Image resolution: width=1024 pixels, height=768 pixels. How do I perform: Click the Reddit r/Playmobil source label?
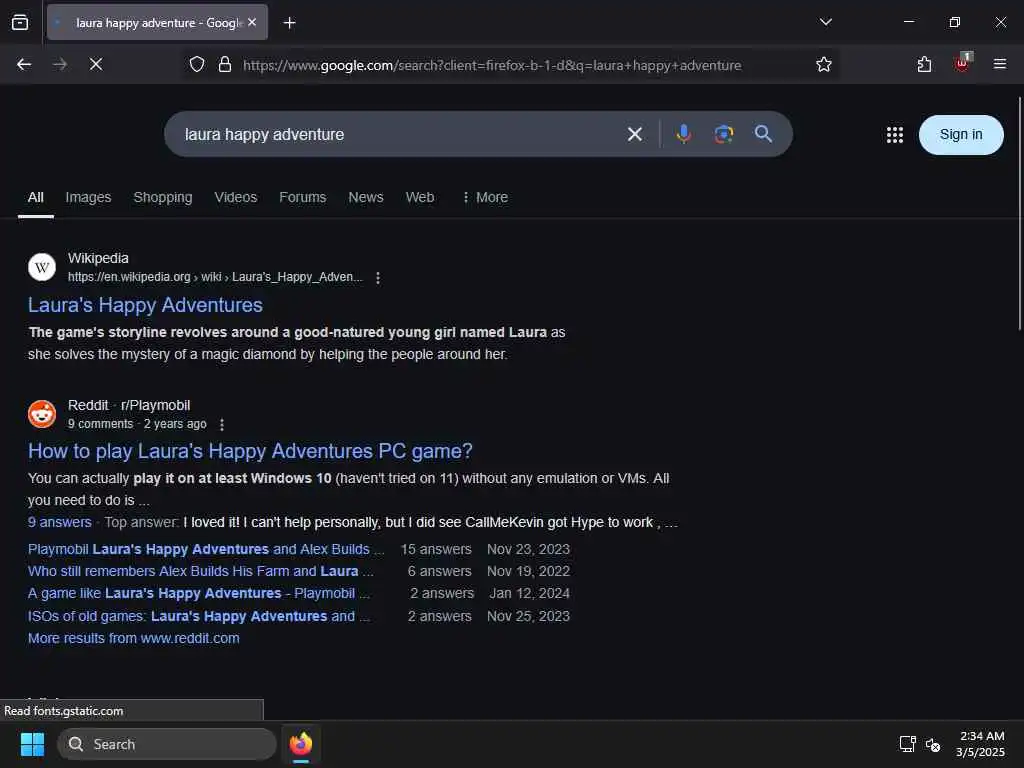pos(129,406)
